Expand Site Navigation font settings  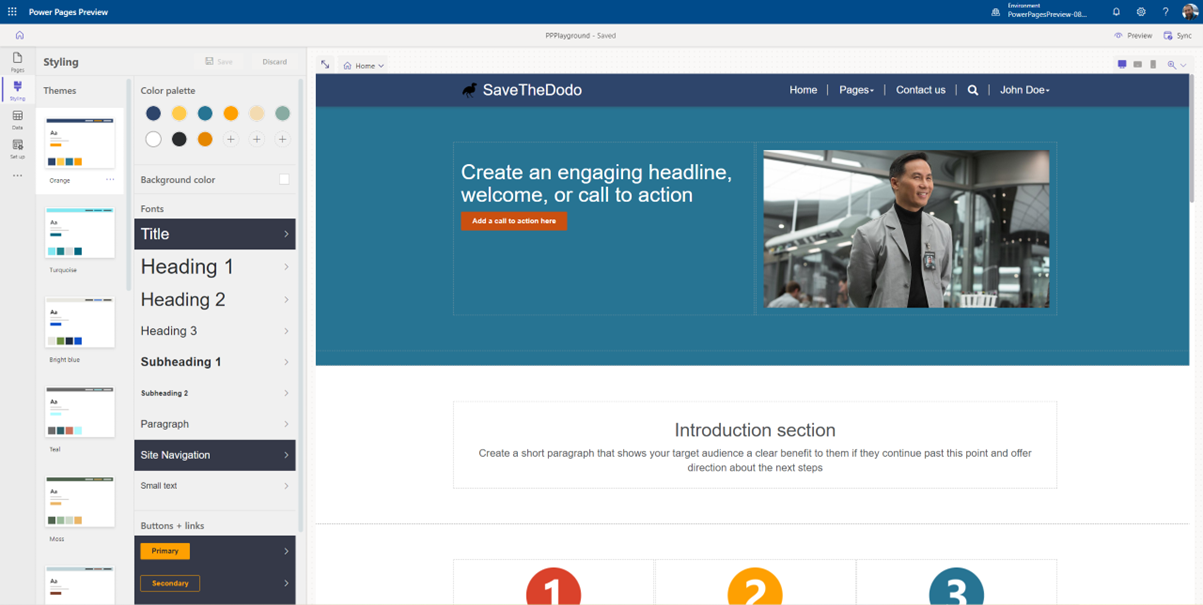[215, 455]
